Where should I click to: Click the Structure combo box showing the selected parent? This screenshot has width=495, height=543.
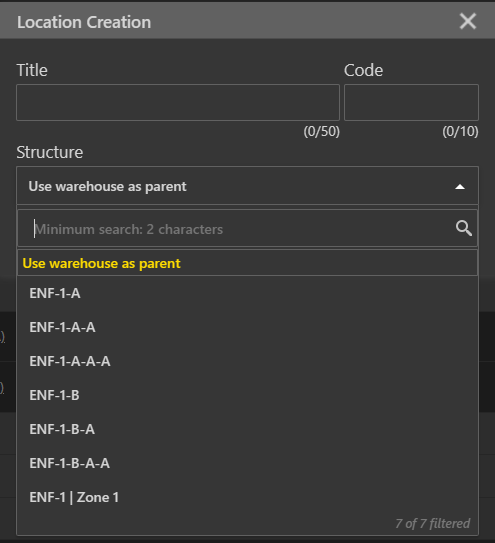[247, 186]
